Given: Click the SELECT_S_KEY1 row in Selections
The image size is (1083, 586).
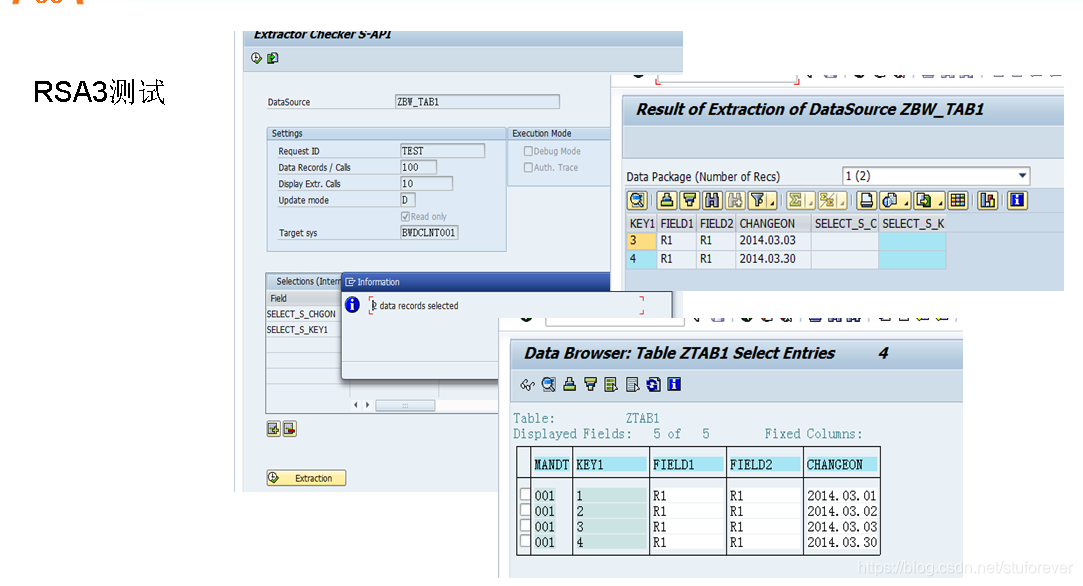Looking at the screenshot, I should click(303, 330).
